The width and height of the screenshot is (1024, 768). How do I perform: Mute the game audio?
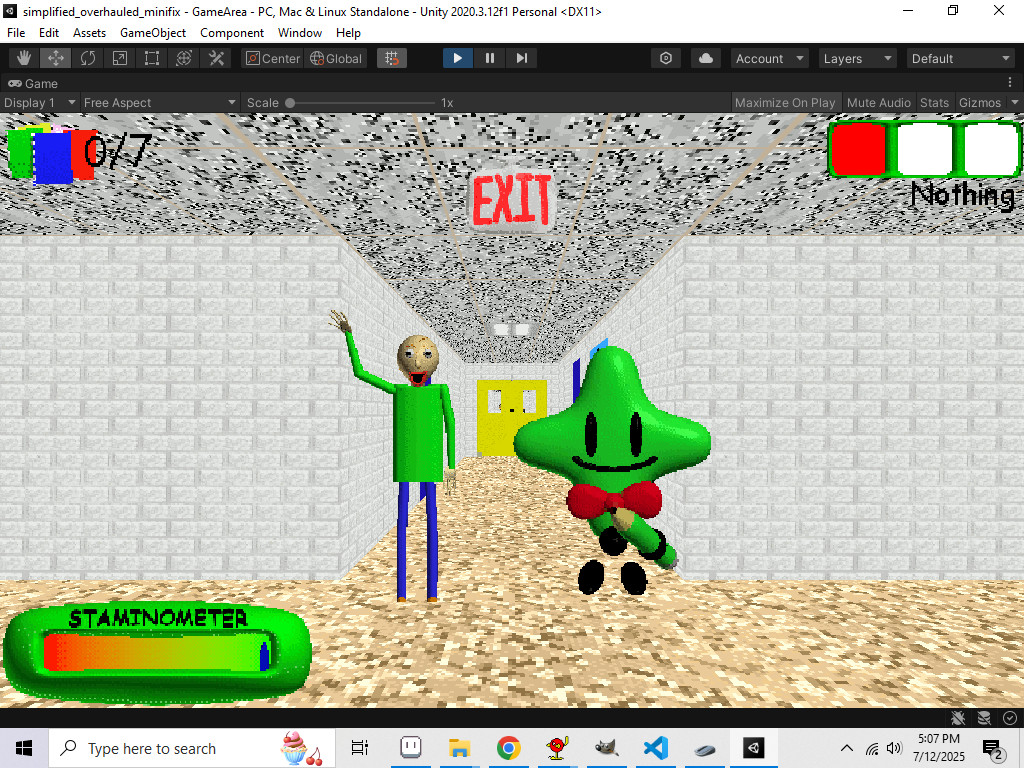878,102
